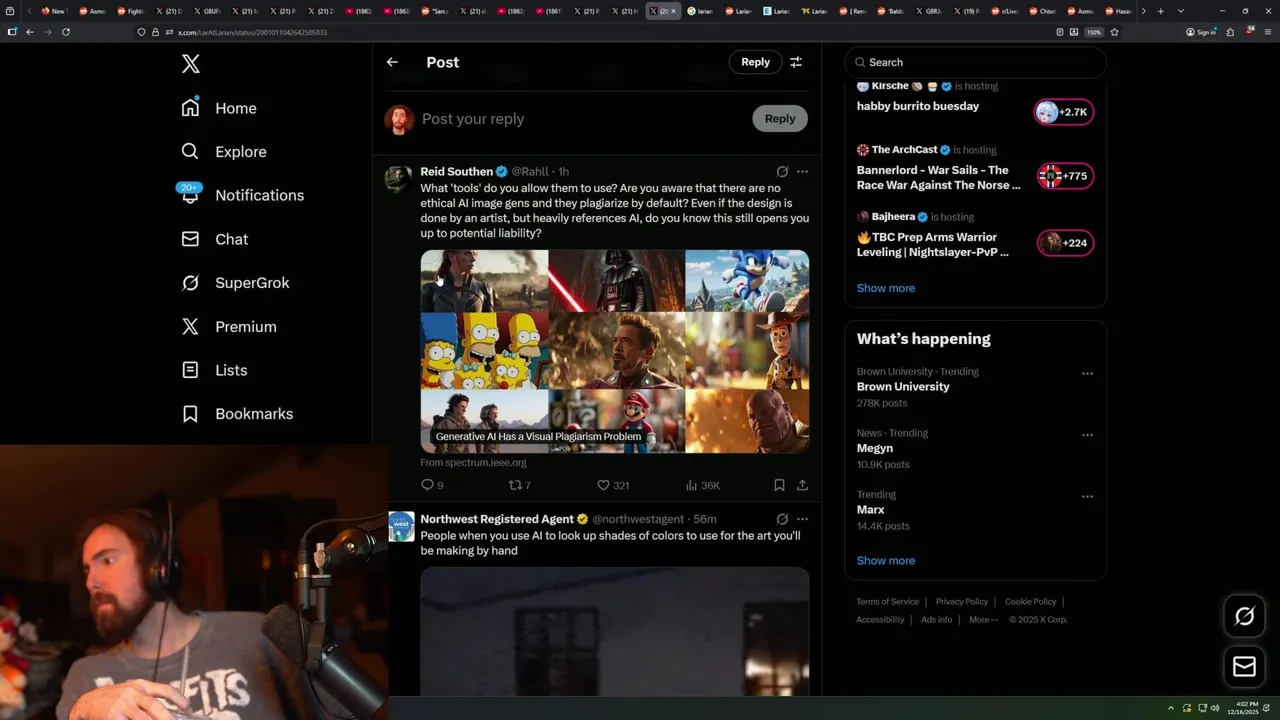
Task: Go back using the Post header arrow
Action: point(392,62)
